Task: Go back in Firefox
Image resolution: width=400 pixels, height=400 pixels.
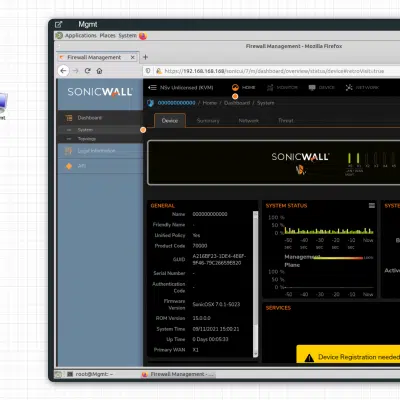Action: 63,71
